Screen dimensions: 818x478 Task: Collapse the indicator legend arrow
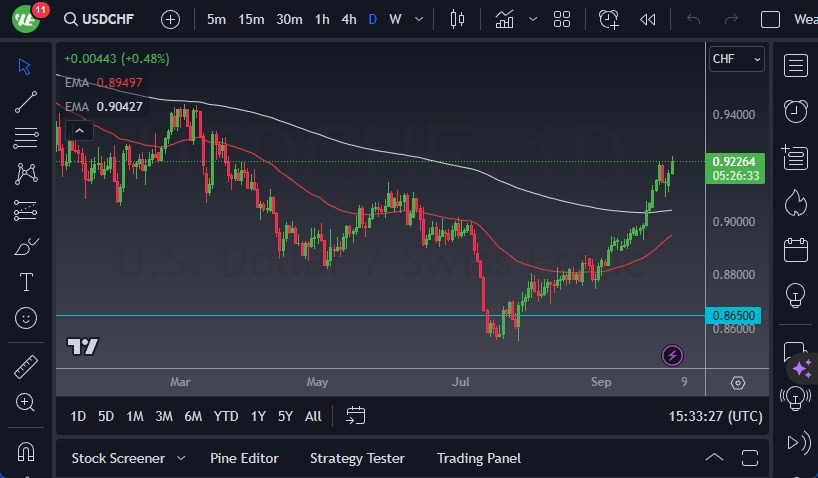[79, 129]
